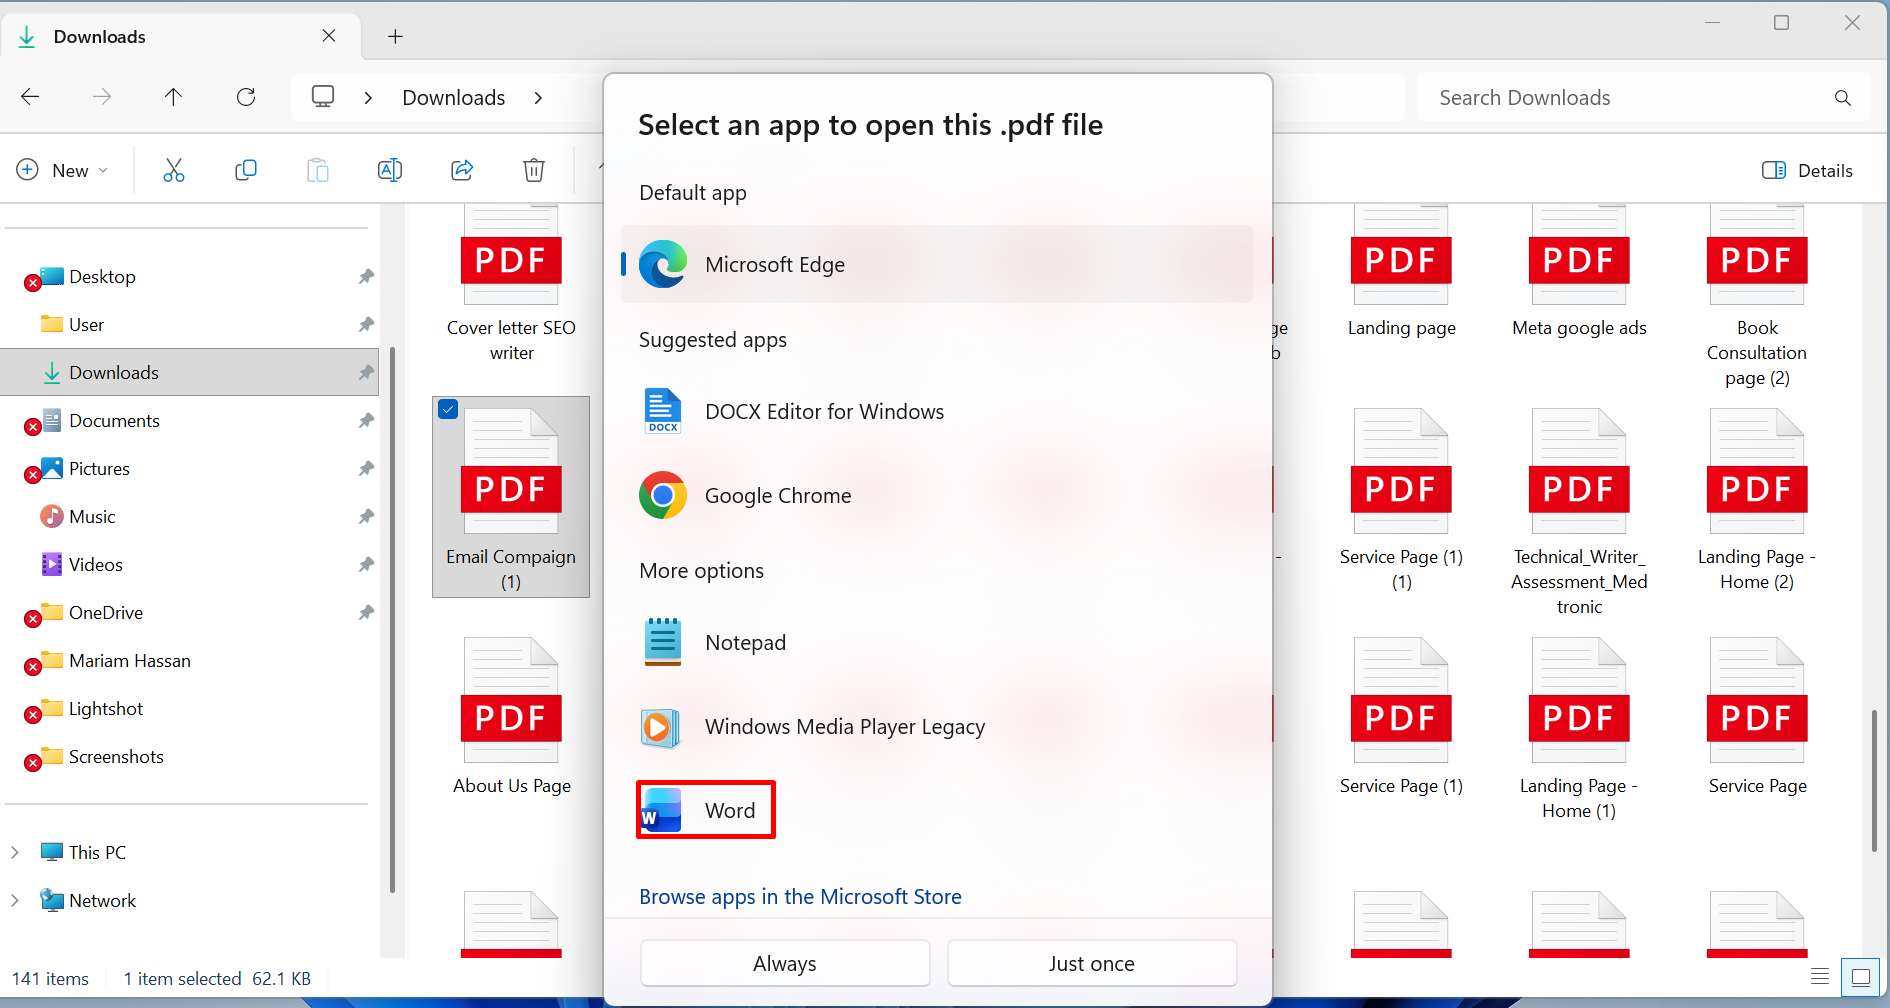This screenshot has height=1008, width=1890.
Task: Select the About Us Page PDF
Action: pyautogui.click(x=511, y=718)
